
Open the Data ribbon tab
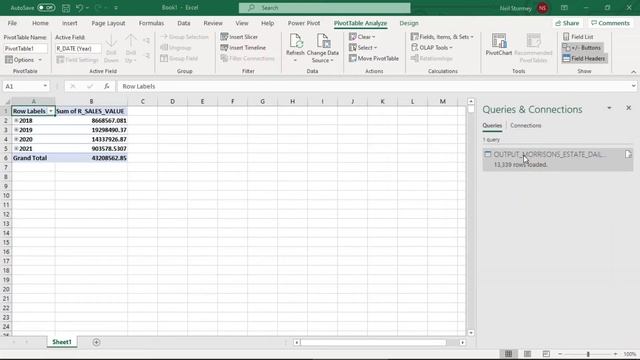(184, 23)
